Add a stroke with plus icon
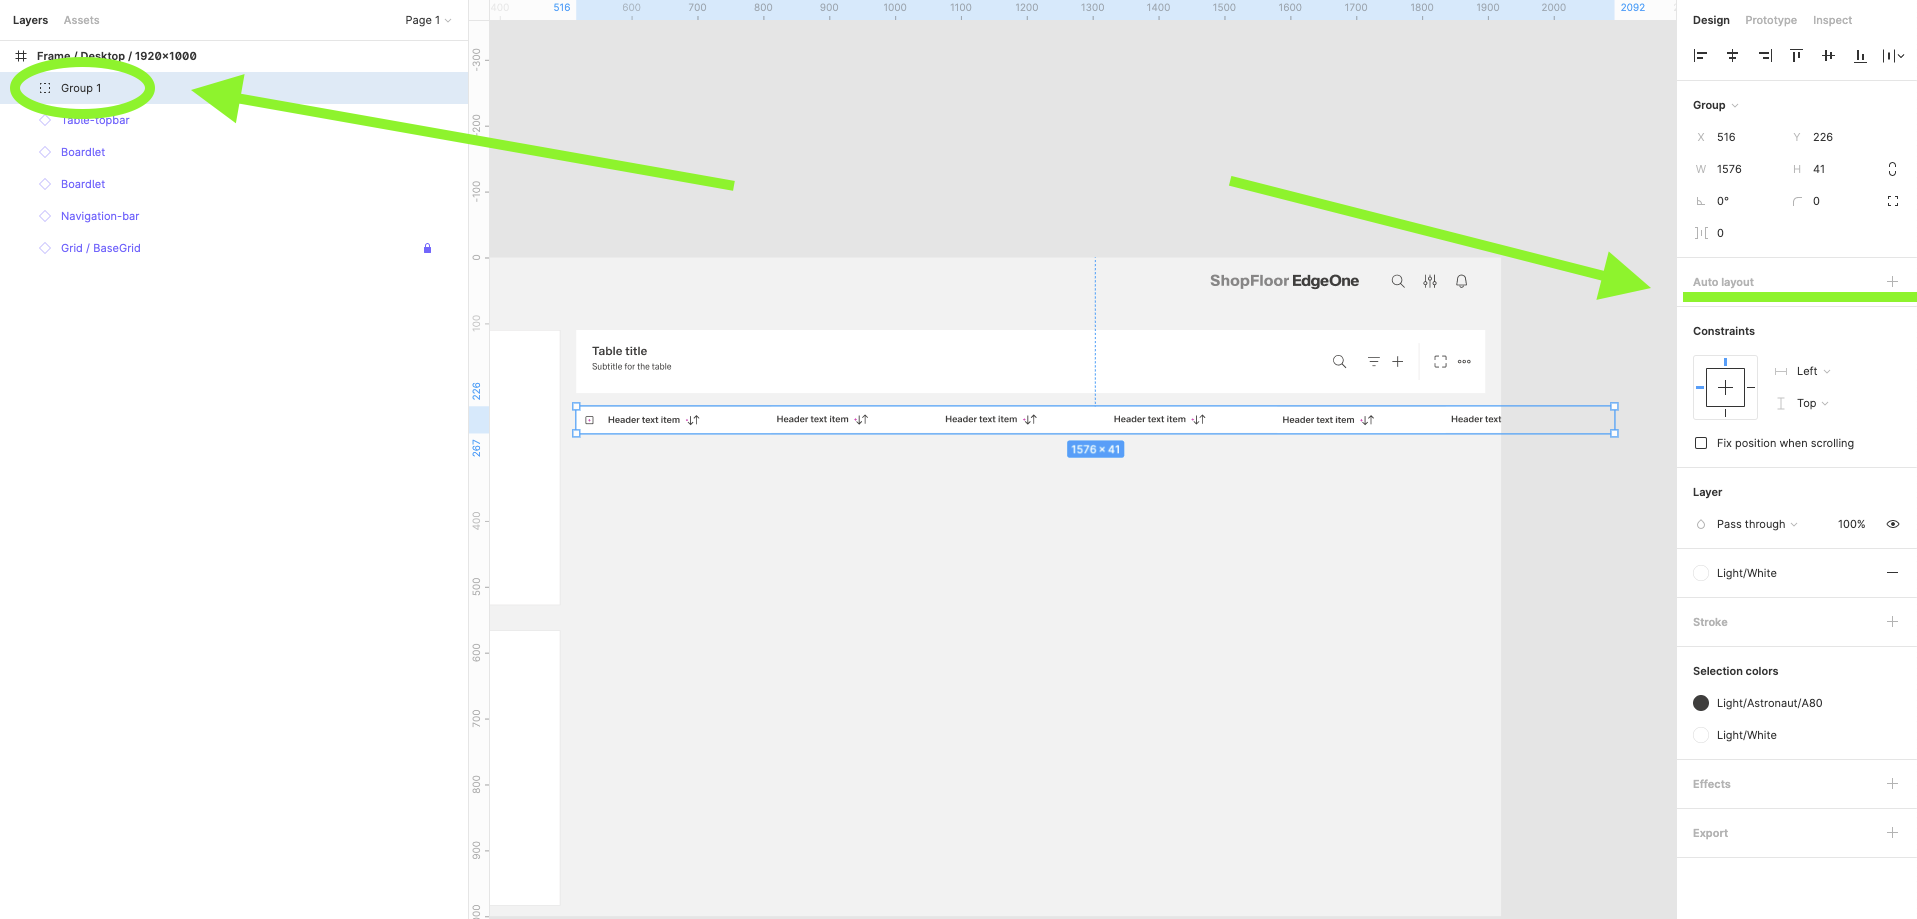Image resolution: width=1917 pixels, height=919 pixels. coord(1892,622)
